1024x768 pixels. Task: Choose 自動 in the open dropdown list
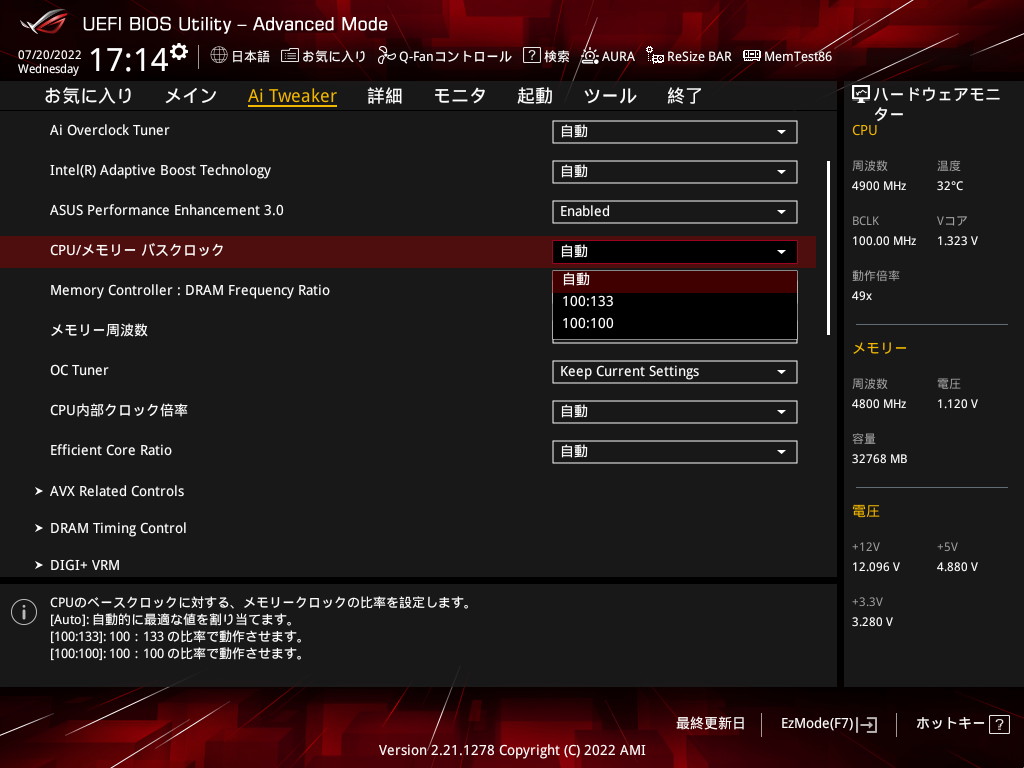(675, 281)
